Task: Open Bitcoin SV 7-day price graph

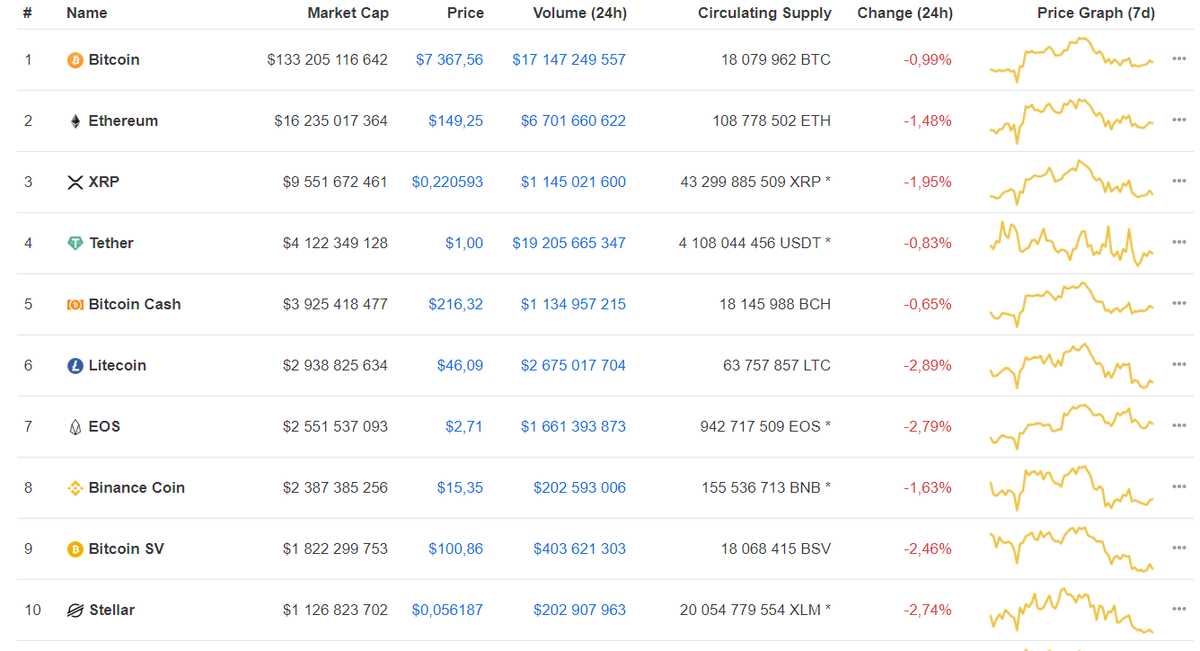Action: pyautogui.click(x=1071, y=549)
